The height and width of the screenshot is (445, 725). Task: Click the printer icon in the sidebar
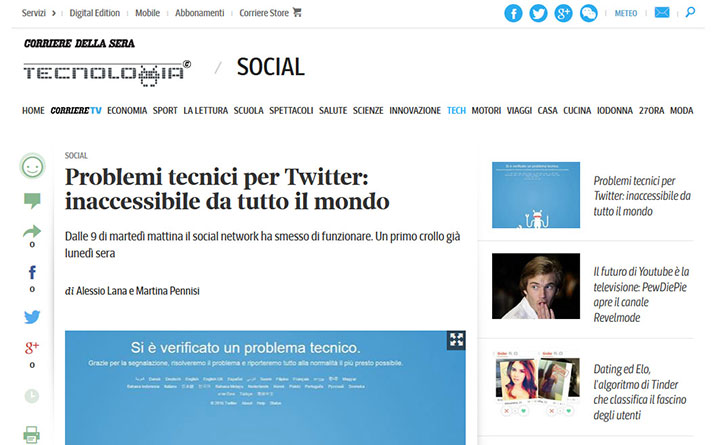coord(31,435)
